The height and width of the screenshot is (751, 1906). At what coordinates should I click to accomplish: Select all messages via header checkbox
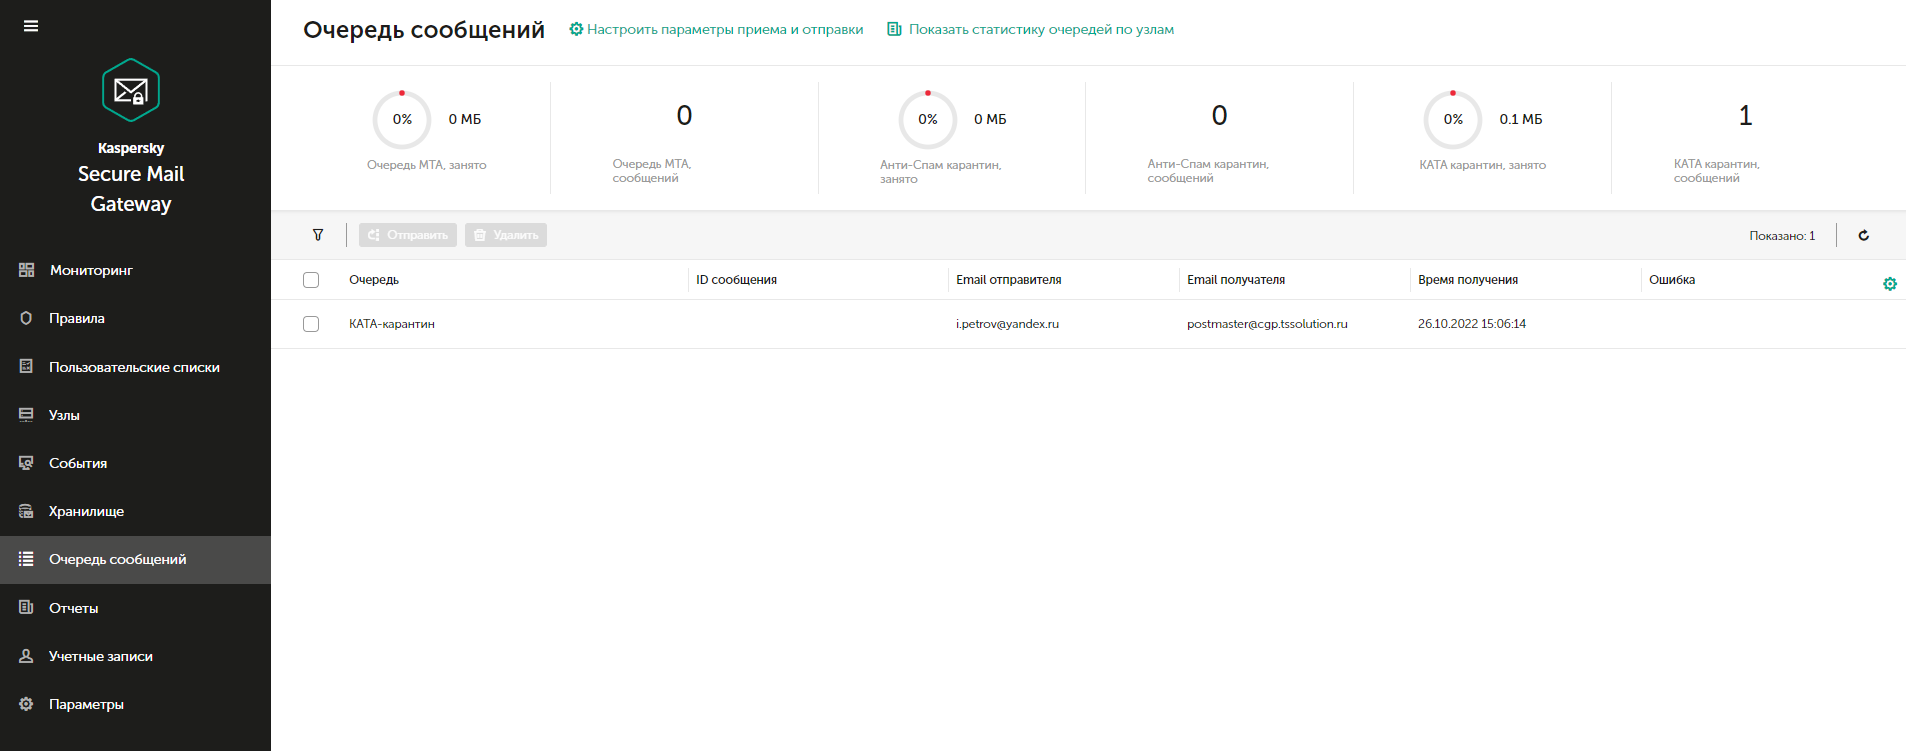(x=311, y=280)
